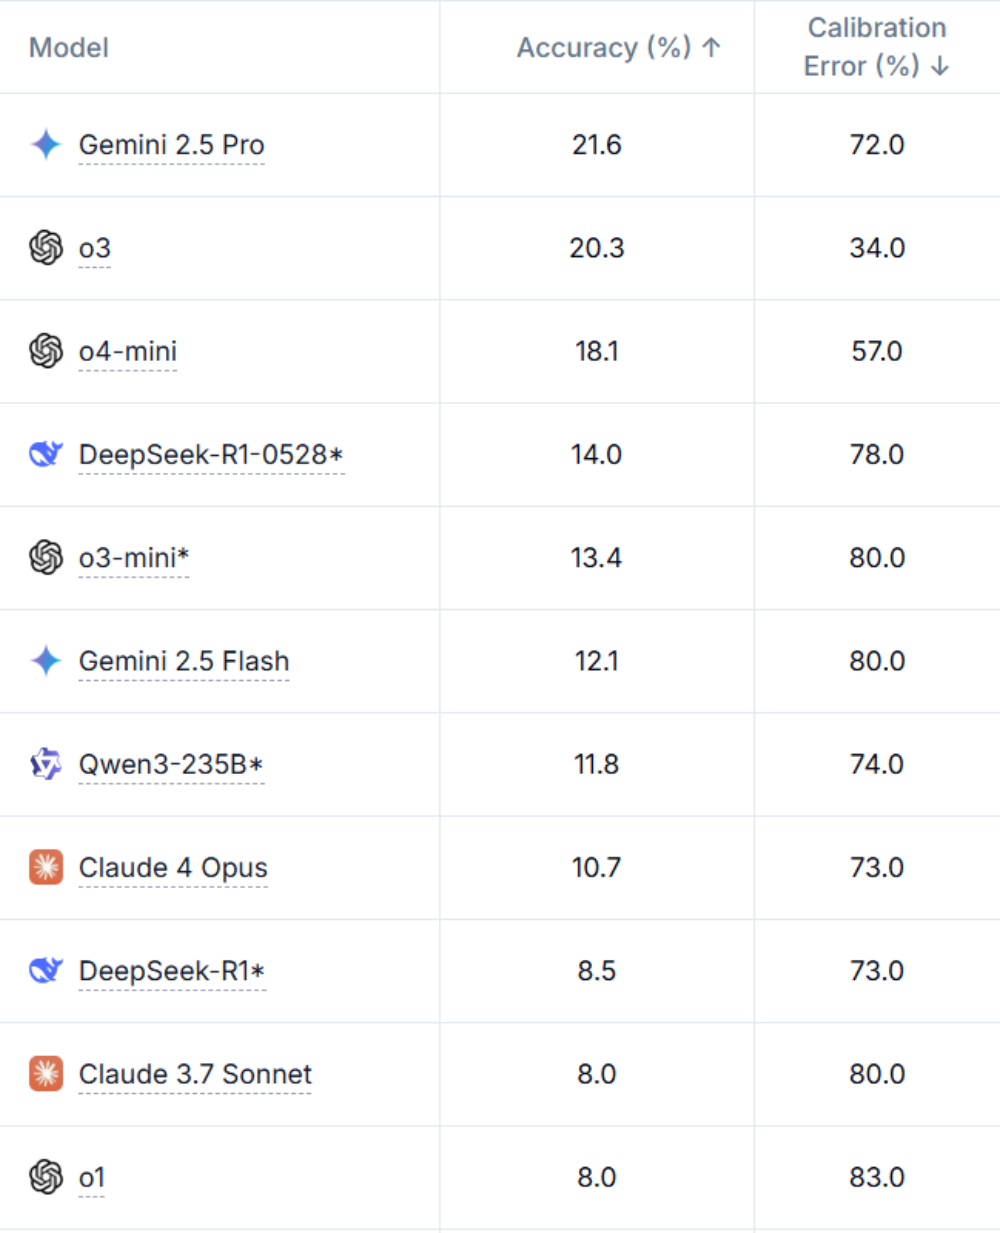
Task: Open the Claude 4 Opus model link
Action: 173,867
